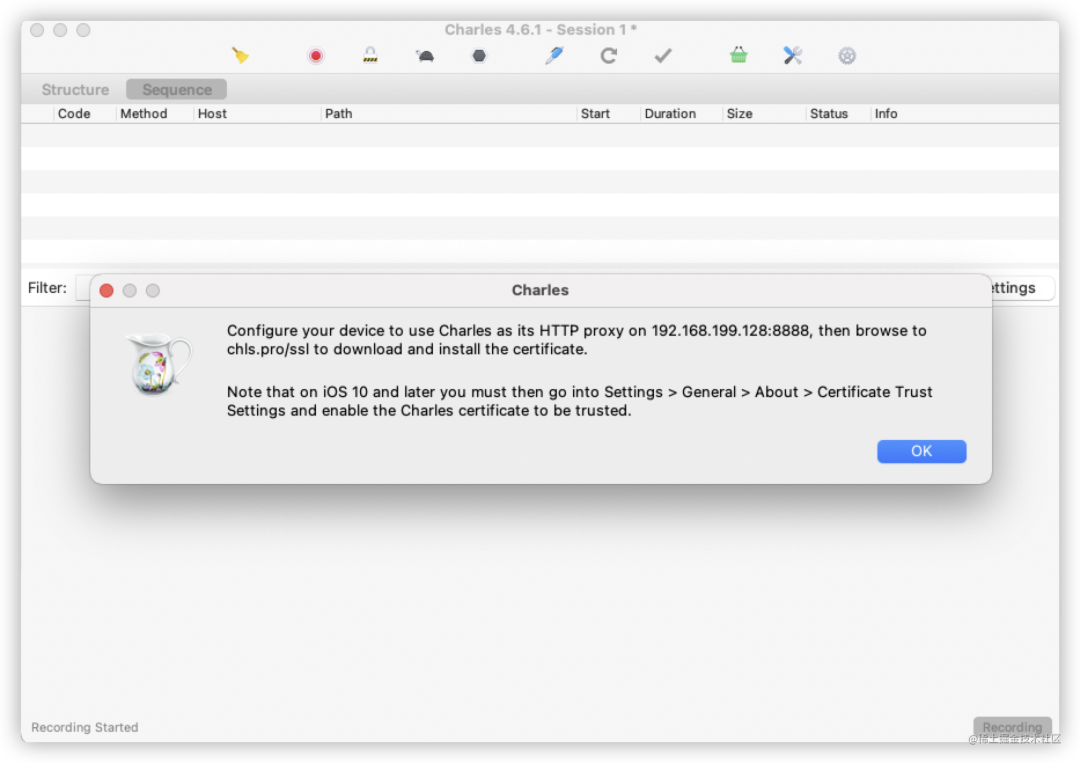
Task: Sort by the Host column header
Action: 212,114
